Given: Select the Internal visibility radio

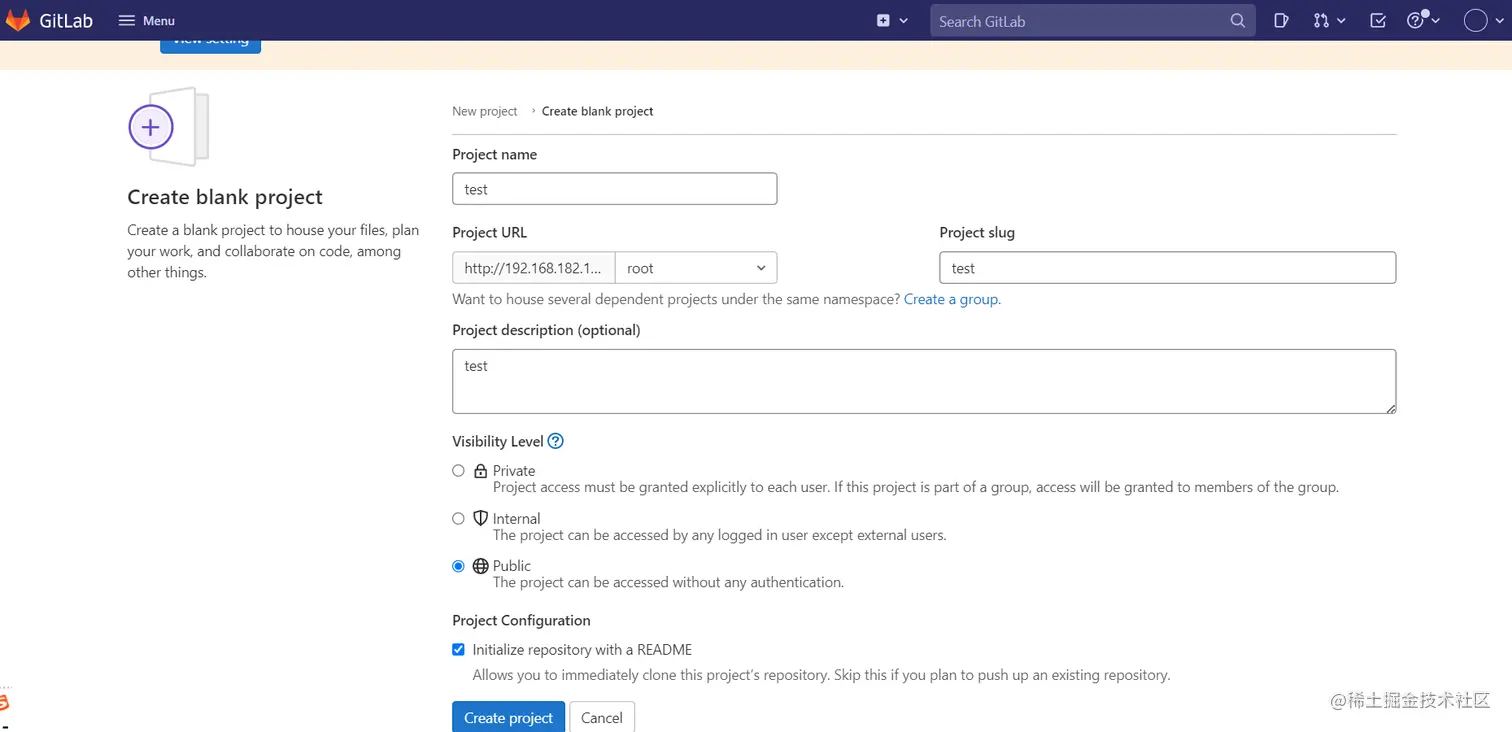Looking at the screenshot, I should tap(458, 518).
